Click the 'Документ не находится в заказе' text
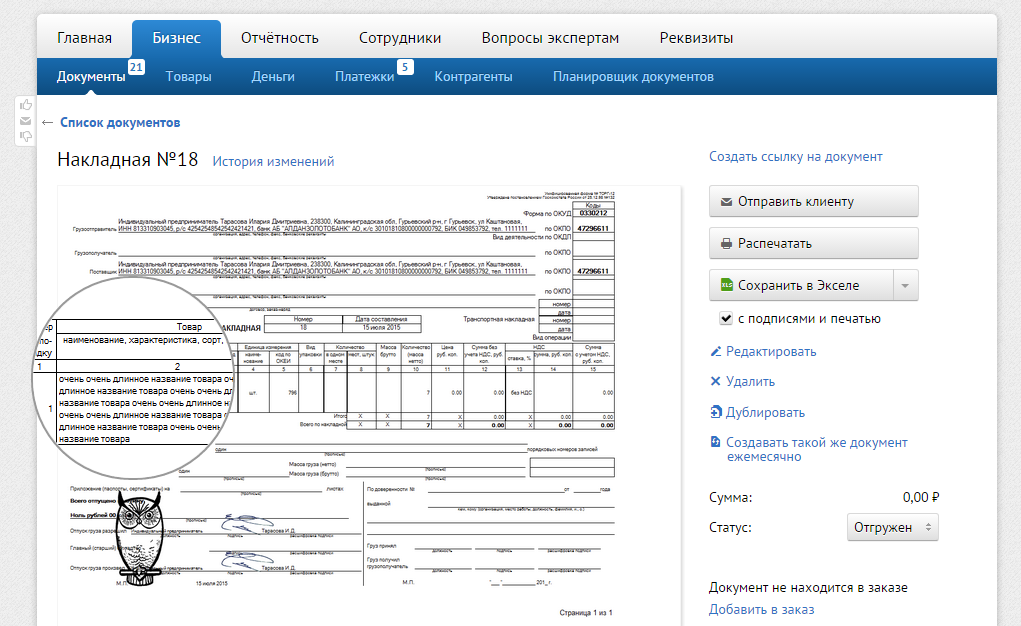Image resolution: width=1021 pixels, height=626 pixels. click(x=808, y=588)
